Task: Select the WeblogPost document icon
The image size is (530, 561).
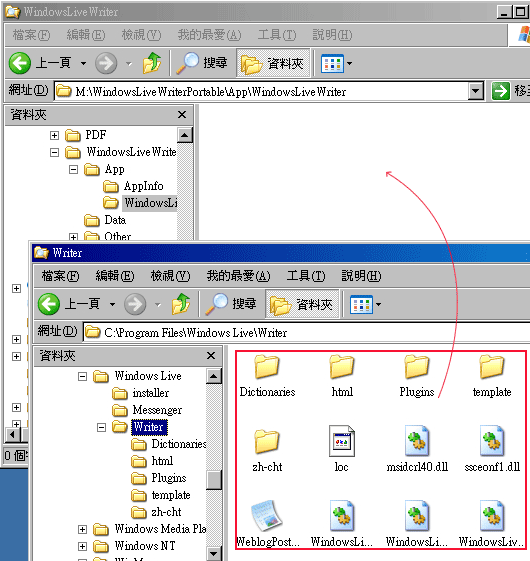Action: pyautogui.click(x=267, y=515)
